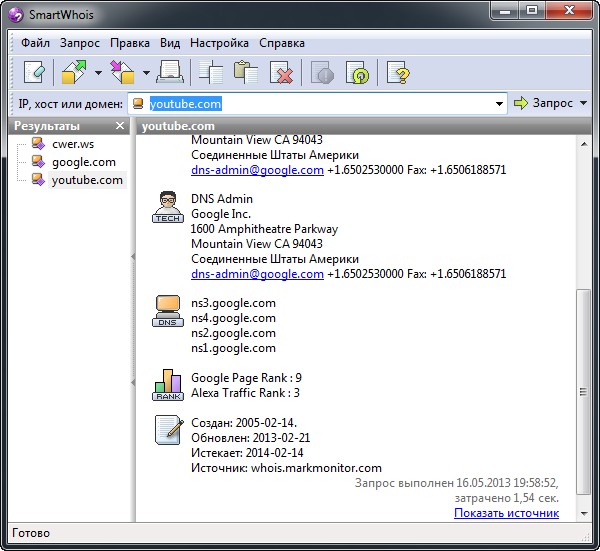Click the Paste toolbar icon
Image resolution: width=600 pixels, height=551 pixels.
tap(246, 72)
